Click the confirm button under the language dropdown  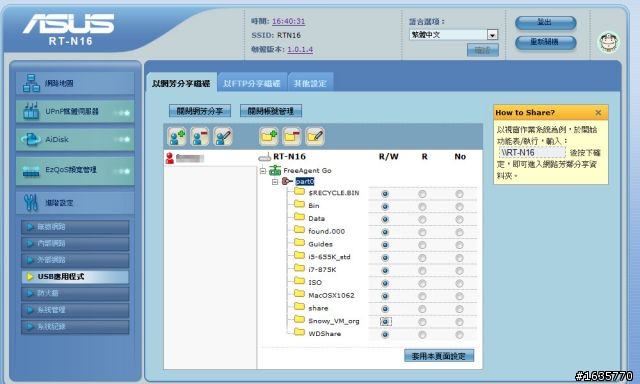tap(482, 50)
